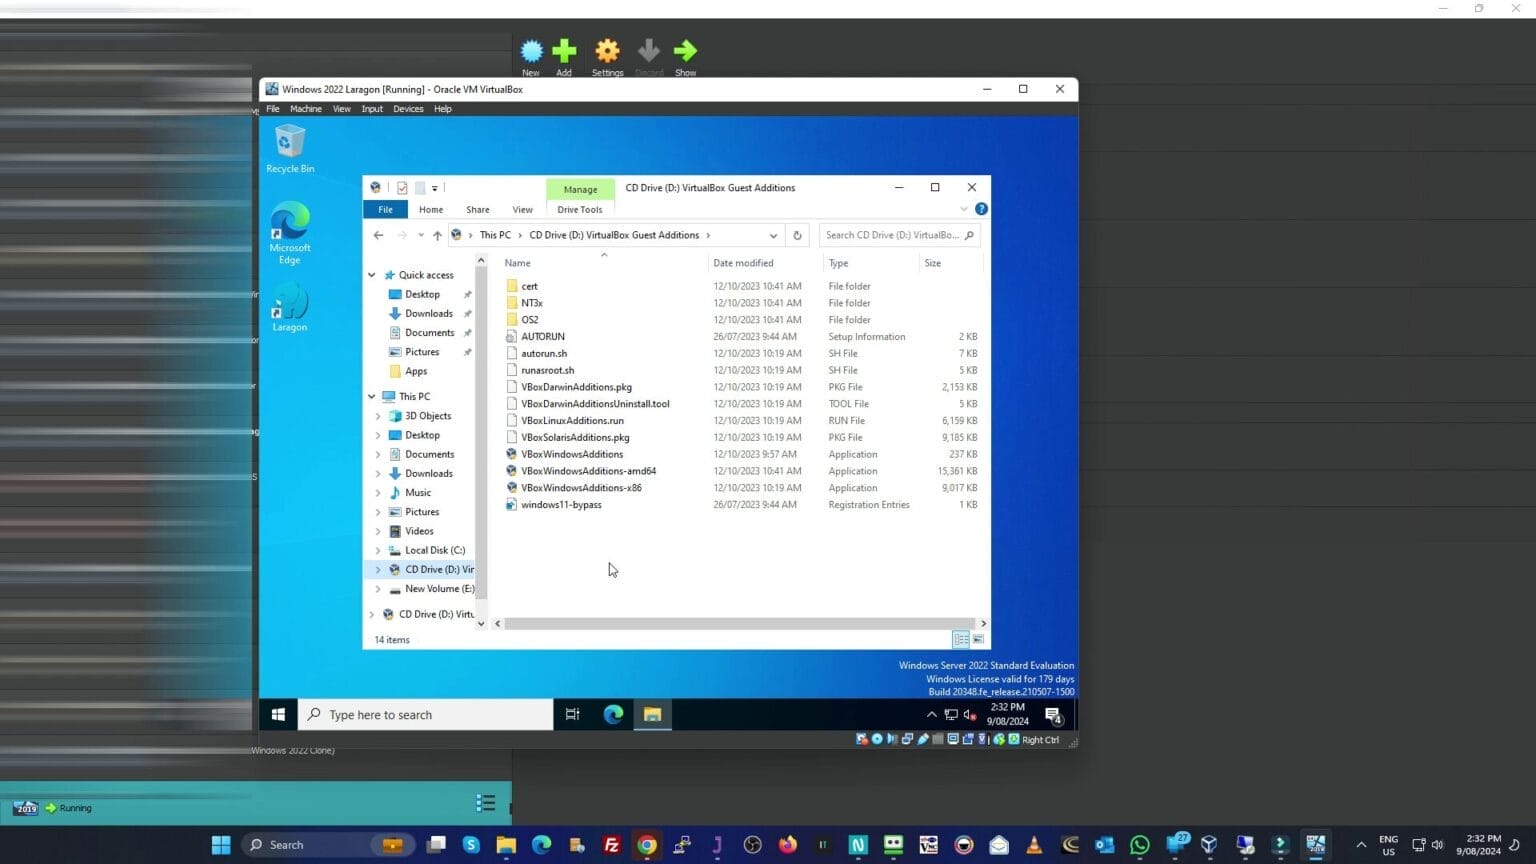Select the VBoxWindowsAdditions-amd64 application
Viewport: 1536px width, 864px height.
point(589,471)
